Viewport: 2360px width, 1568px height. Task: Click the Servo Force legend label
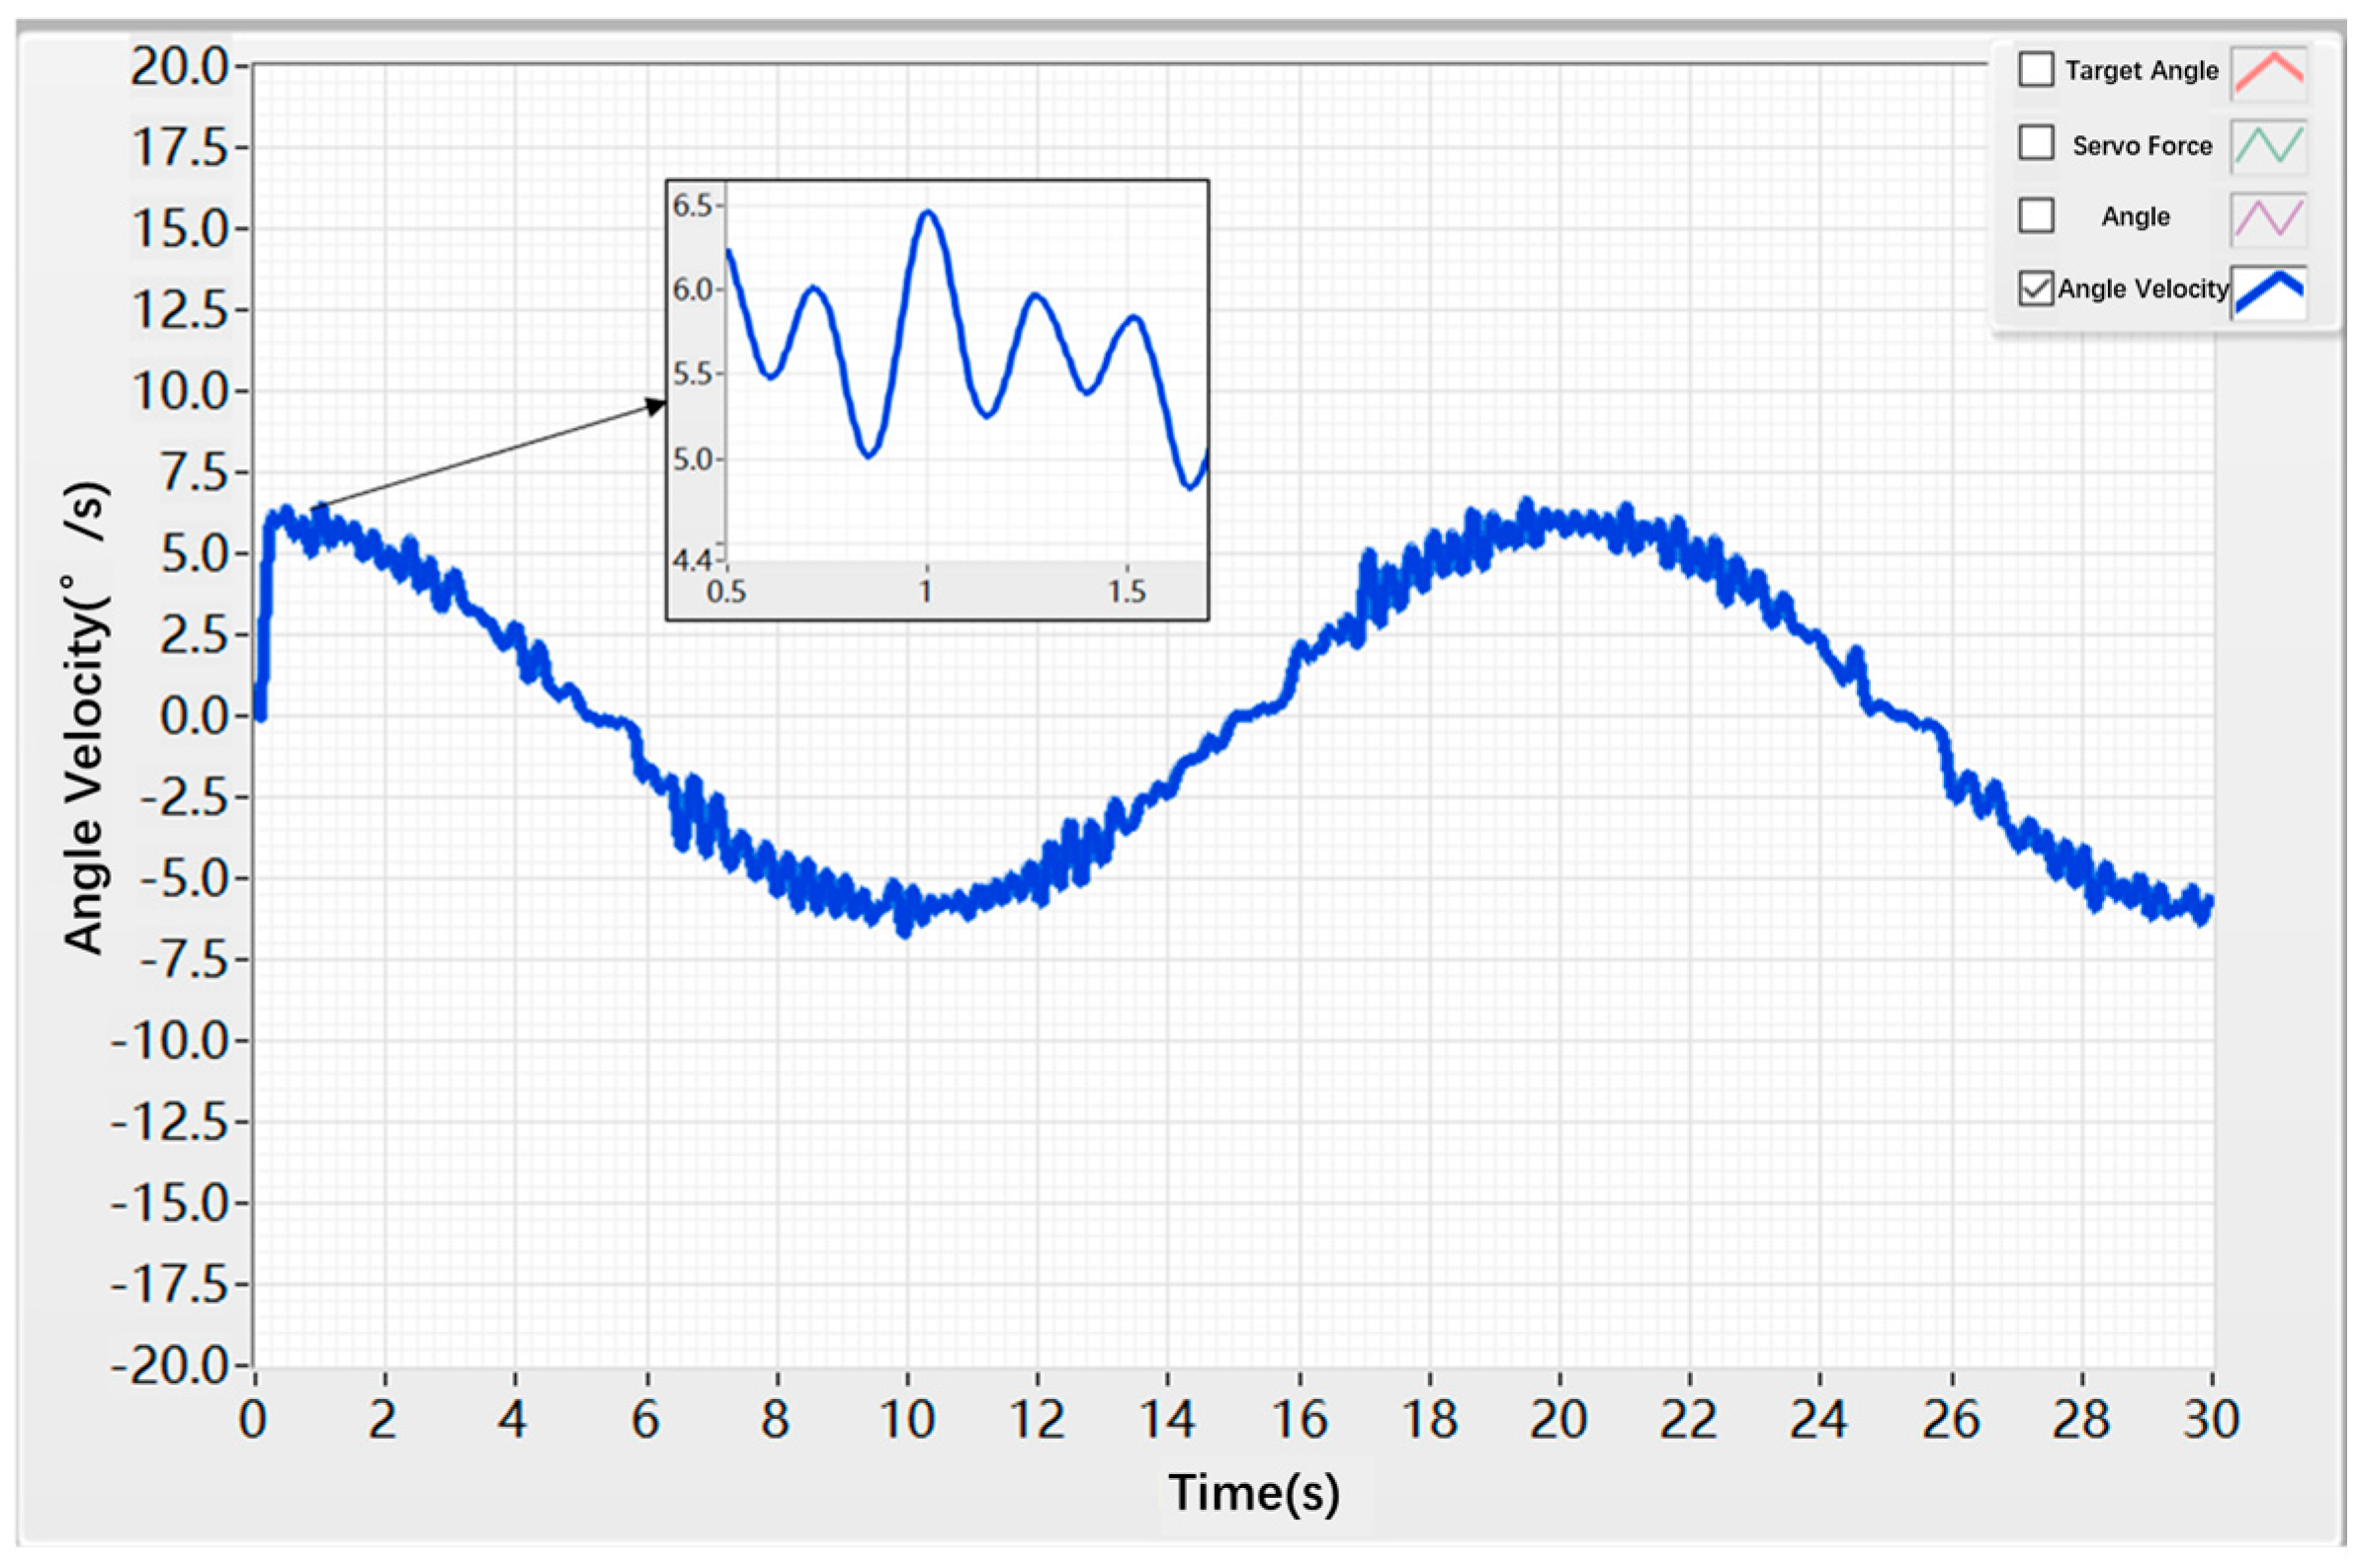(2142, 146)
